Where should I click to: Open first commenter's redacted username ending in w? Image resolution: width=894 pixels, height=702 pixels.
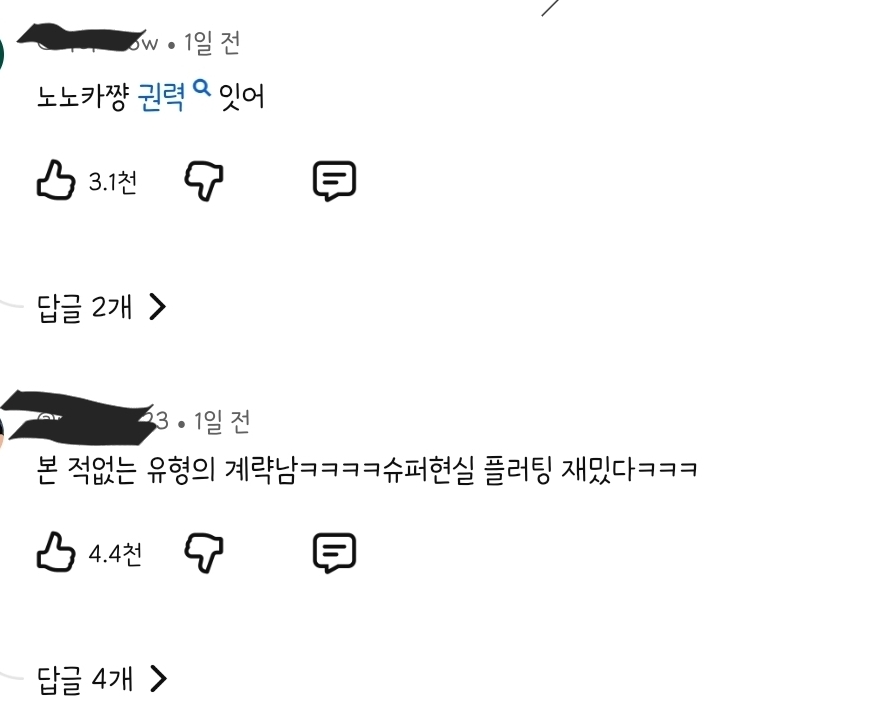tap(97, 43)
